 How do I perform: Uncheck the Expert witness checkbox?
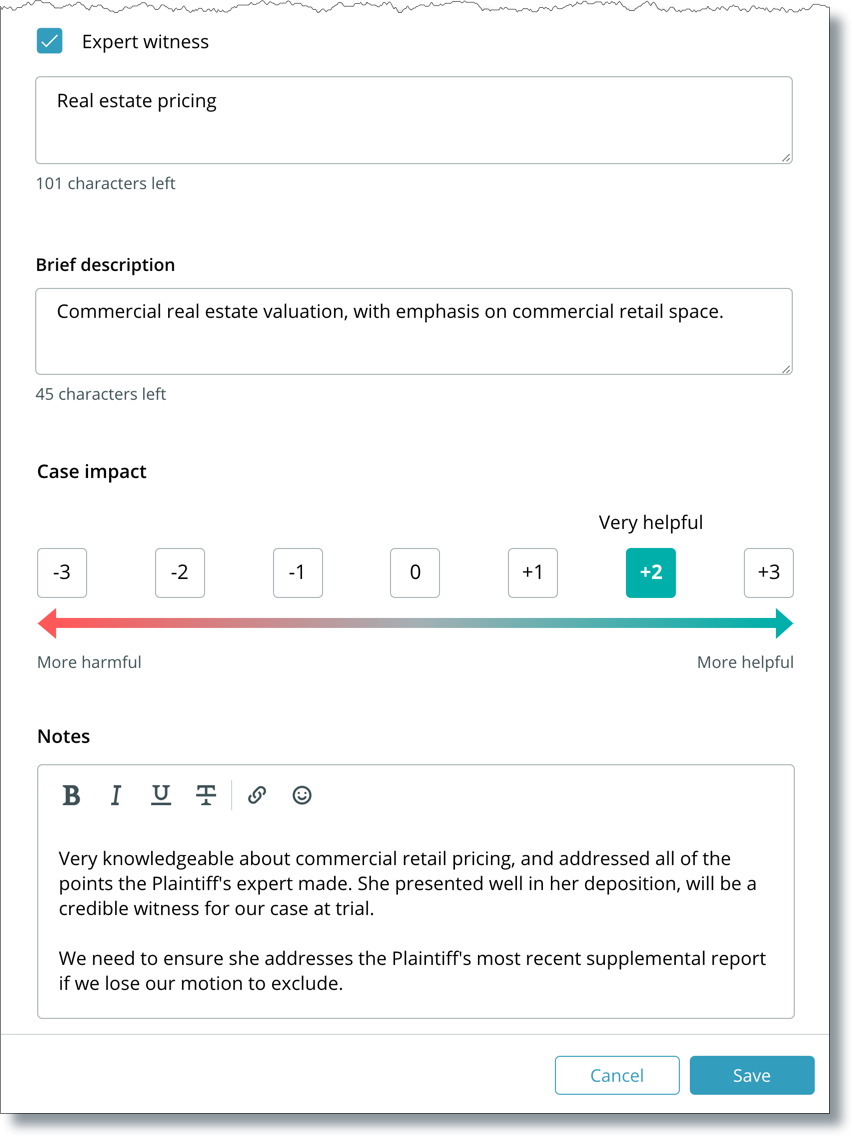click(x=49, y=41)
